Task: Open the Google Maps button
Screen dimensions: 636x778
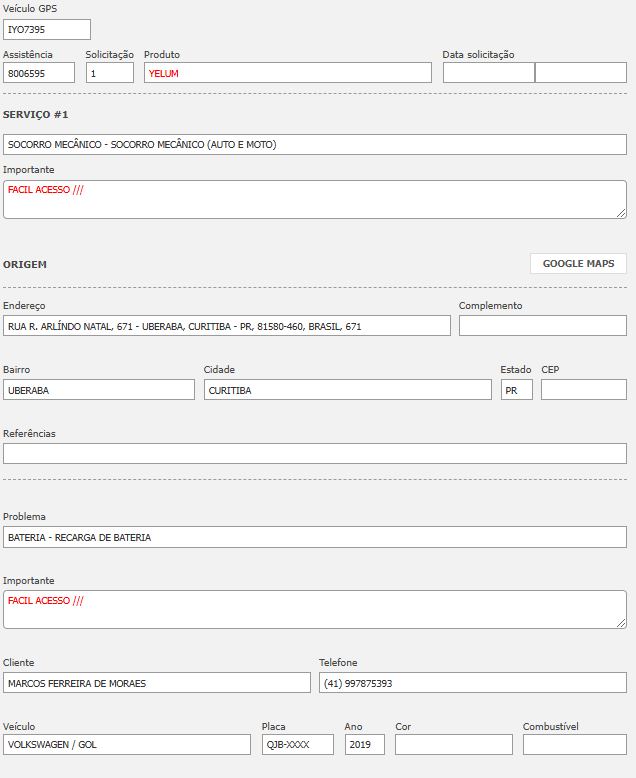Action: 578,264
